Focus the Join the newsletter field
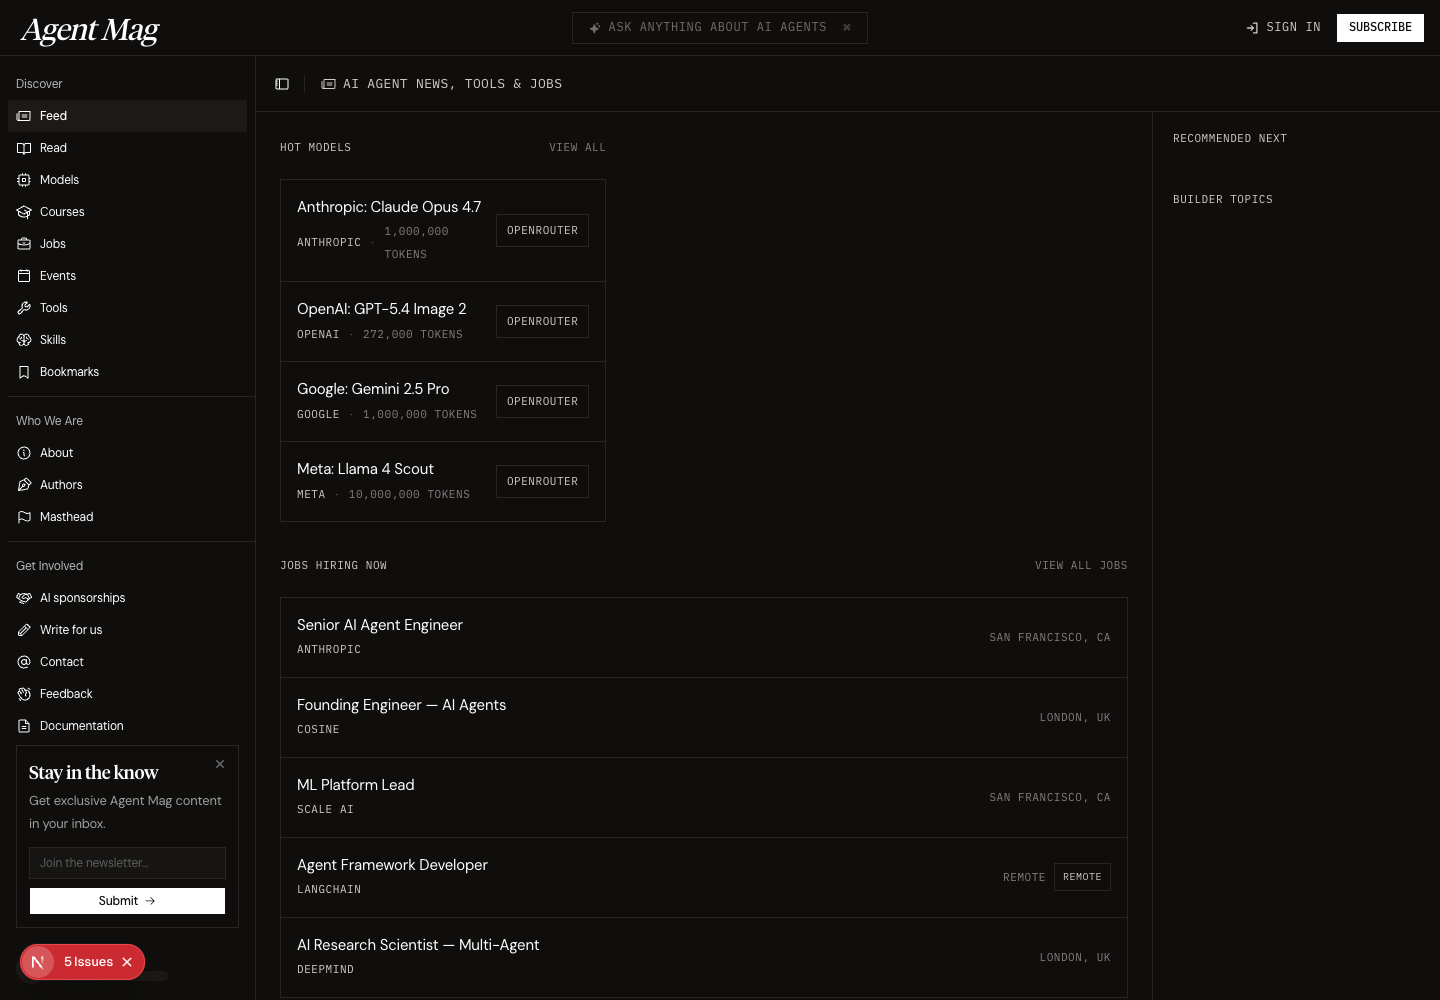The width and height of the screenshot is (1440, 1000). coord(127,863)
